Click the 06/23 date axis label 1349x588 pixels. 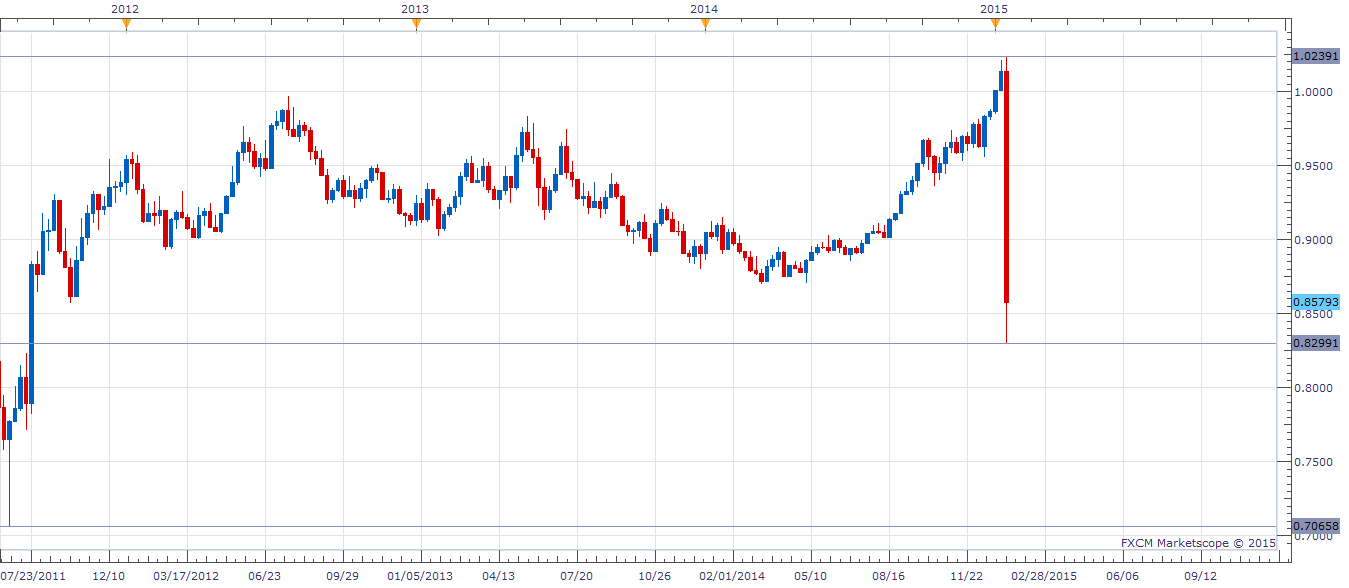click(265, 576)
